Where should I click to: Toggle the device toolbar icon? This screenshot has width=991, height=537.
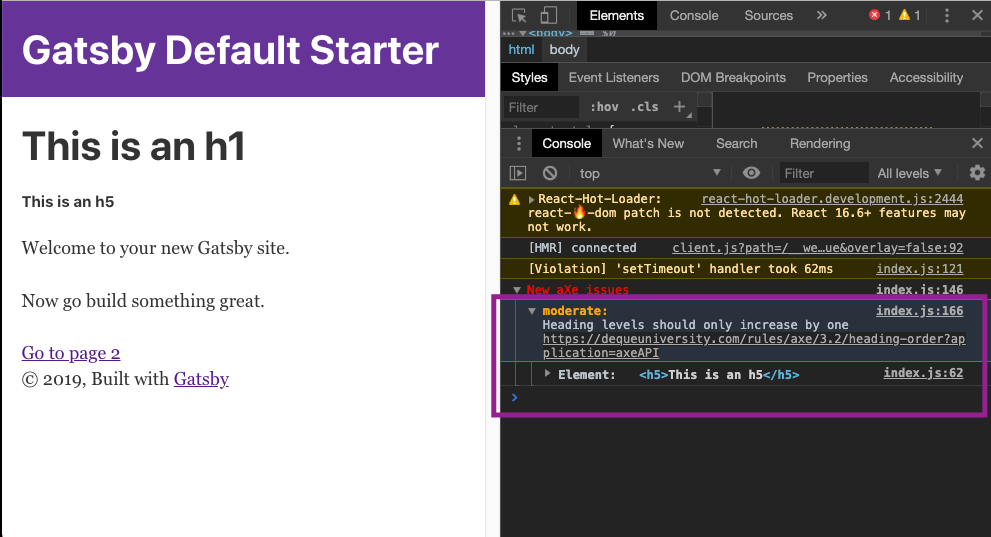pos(549,15)
